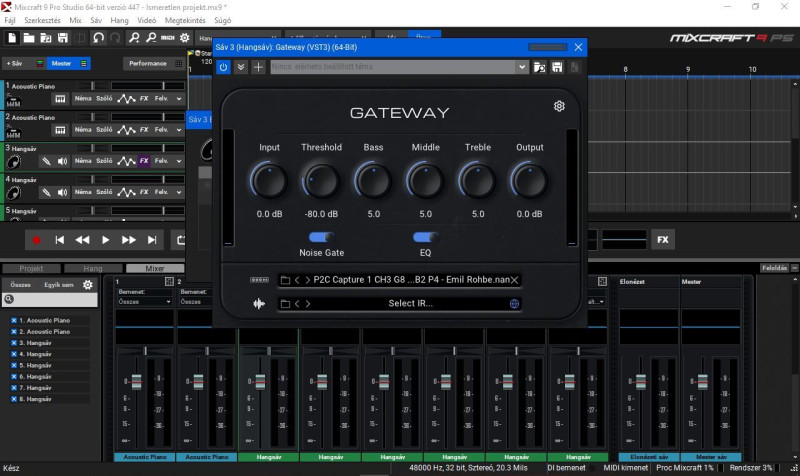Open a project with the folder icon
The height and width of the screenshot is (476, 800).
(x=29, y=37)
